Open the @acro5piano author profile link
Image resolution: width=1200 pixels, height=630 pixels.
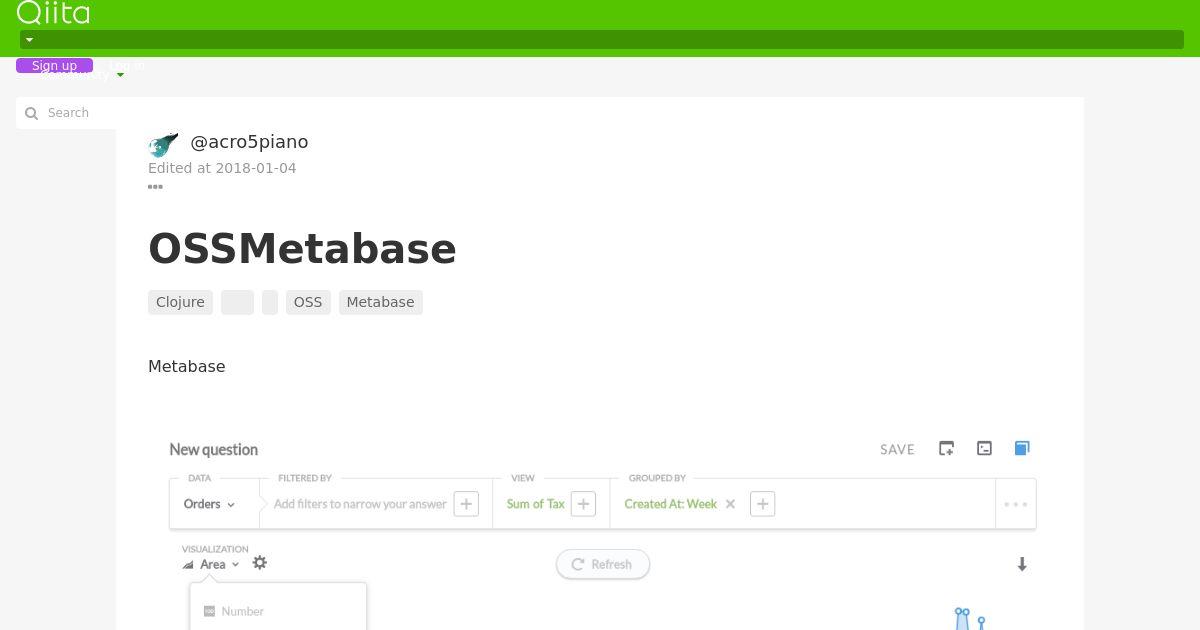tap(249, 142)
